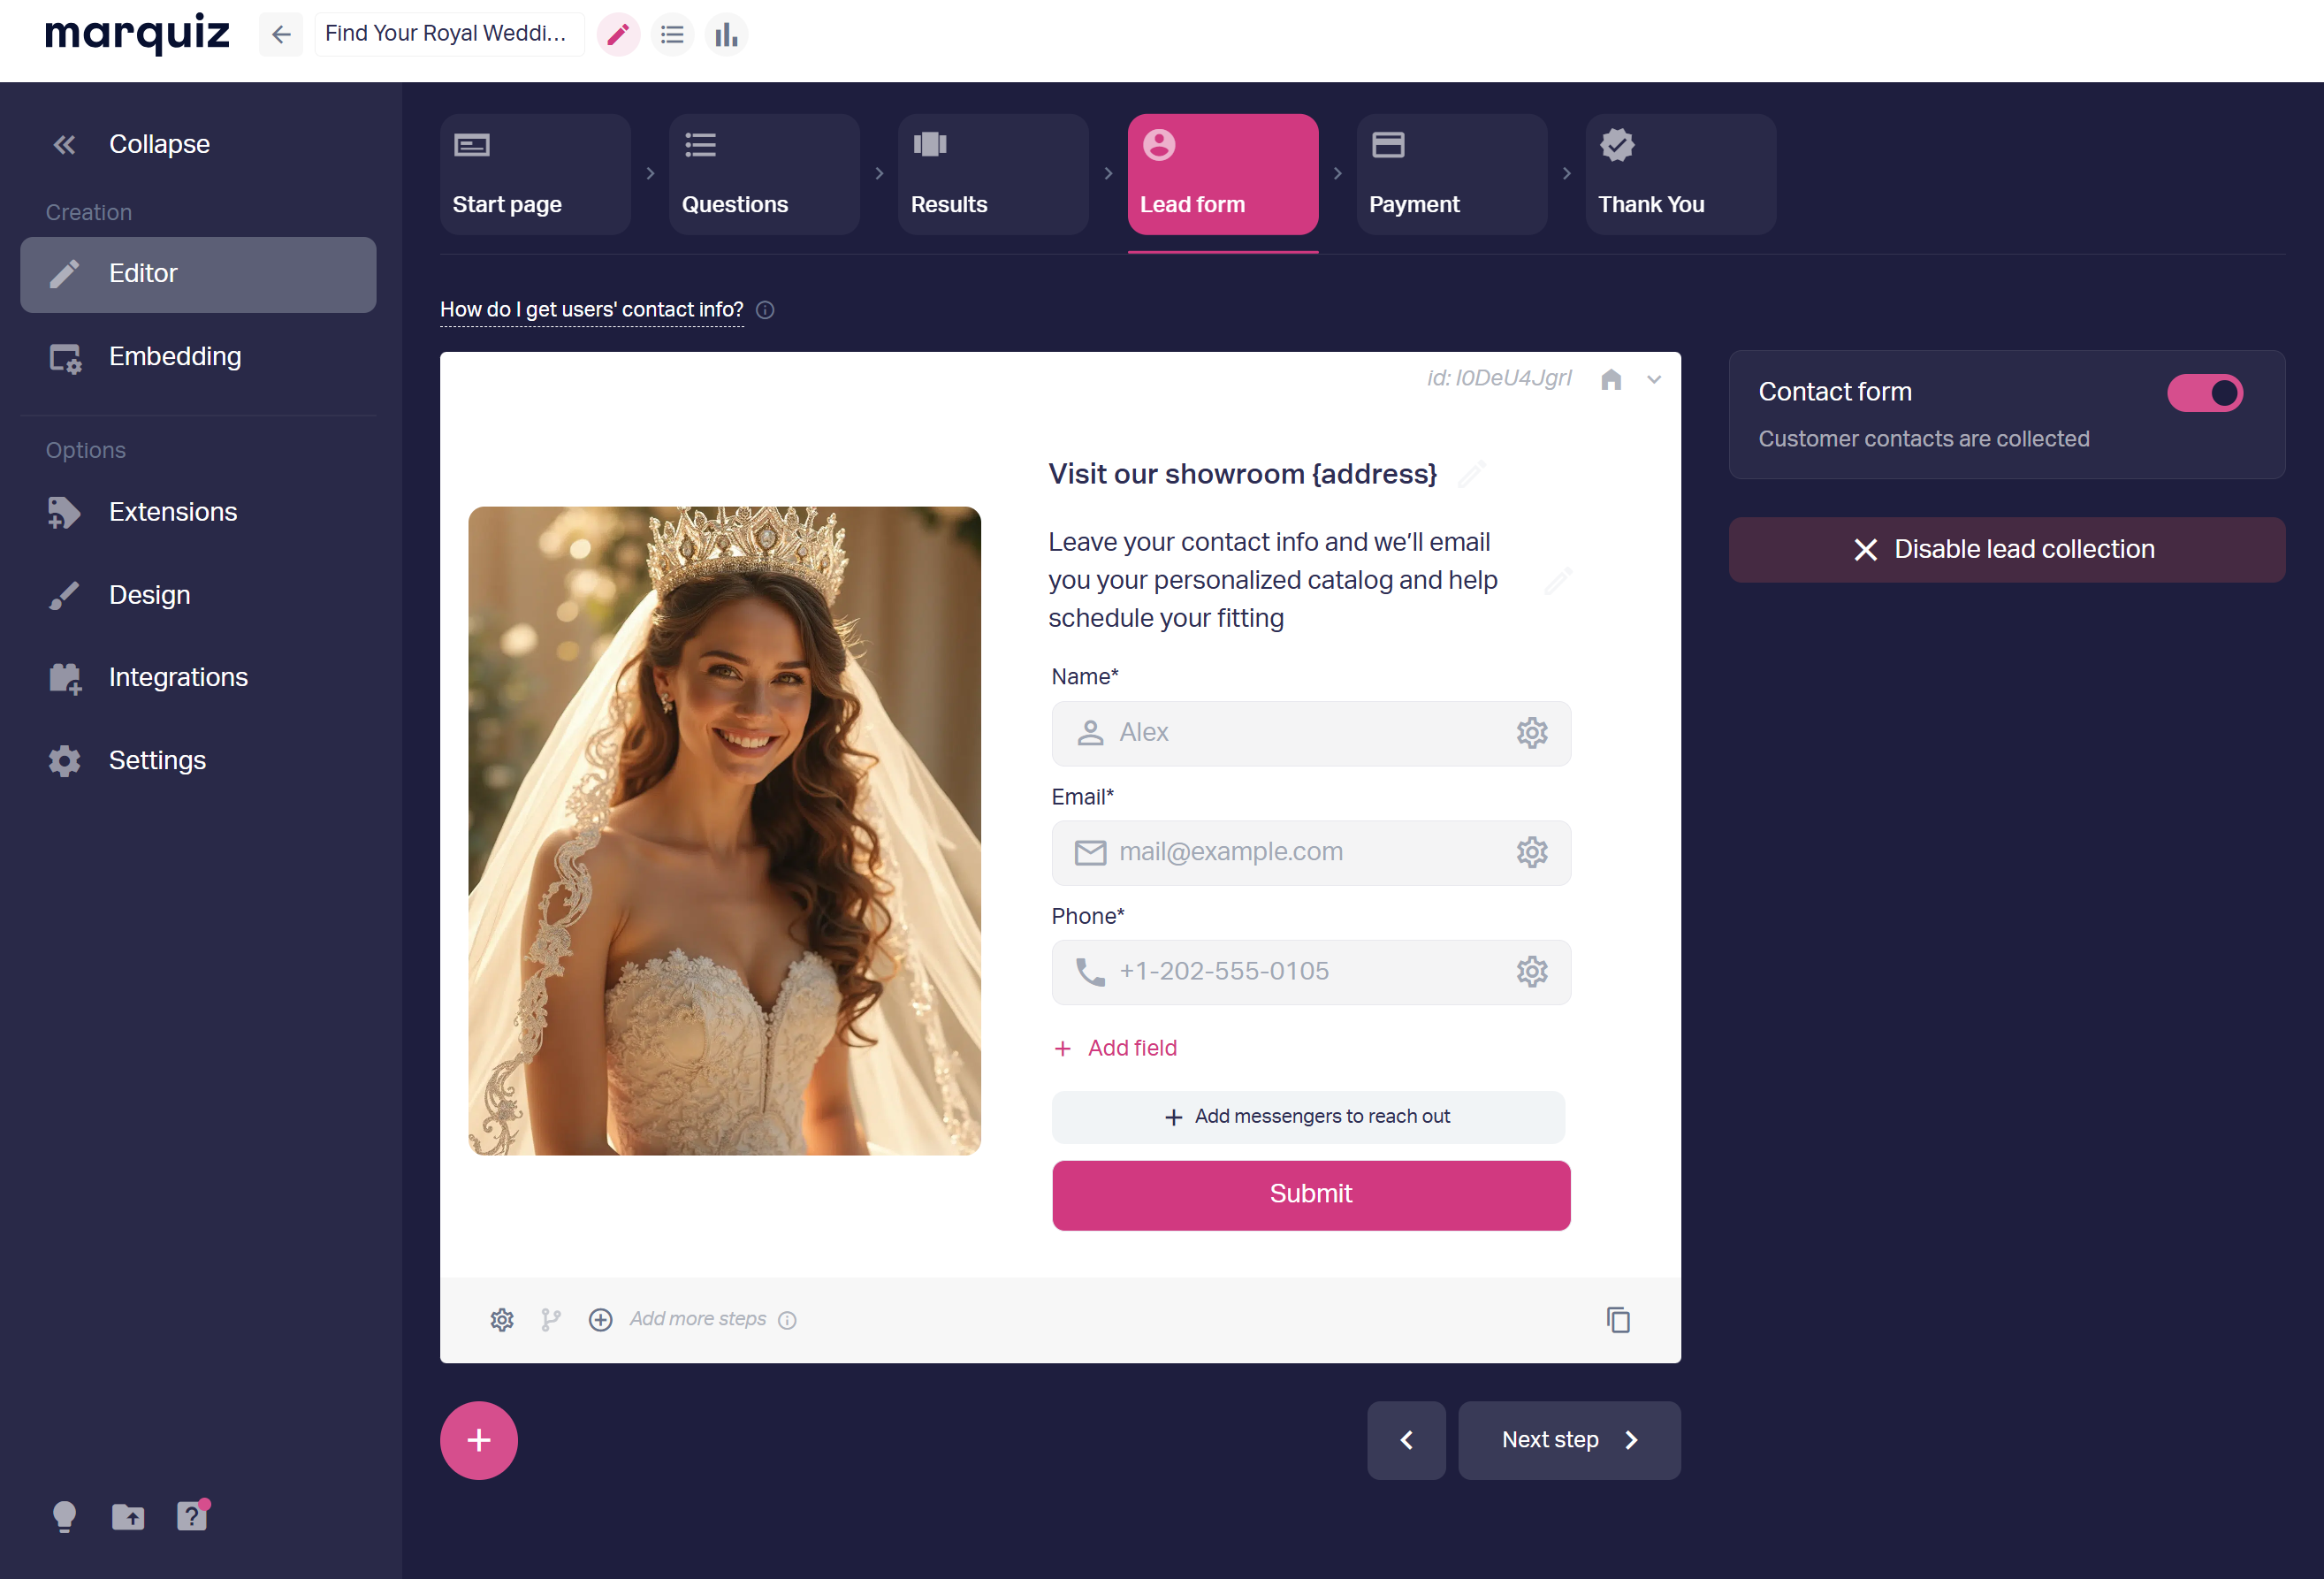2324x1579 pixels.
Task: Expand the chevron next to form id
Action: (1654, 379)
